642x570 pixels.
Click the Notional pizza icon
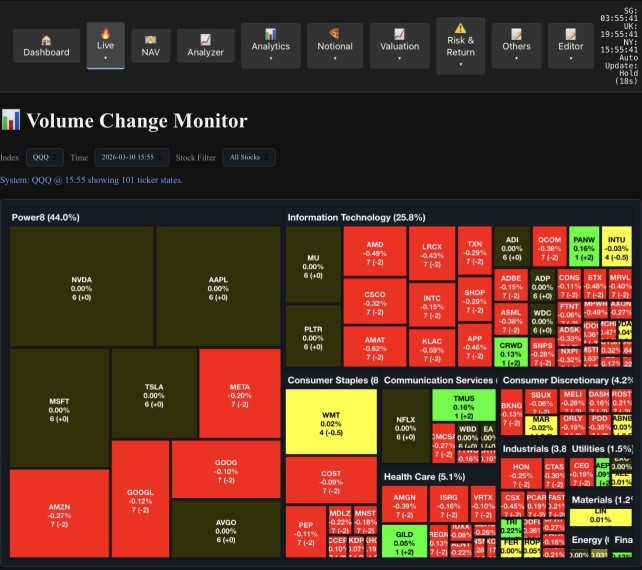click(335, 34)
